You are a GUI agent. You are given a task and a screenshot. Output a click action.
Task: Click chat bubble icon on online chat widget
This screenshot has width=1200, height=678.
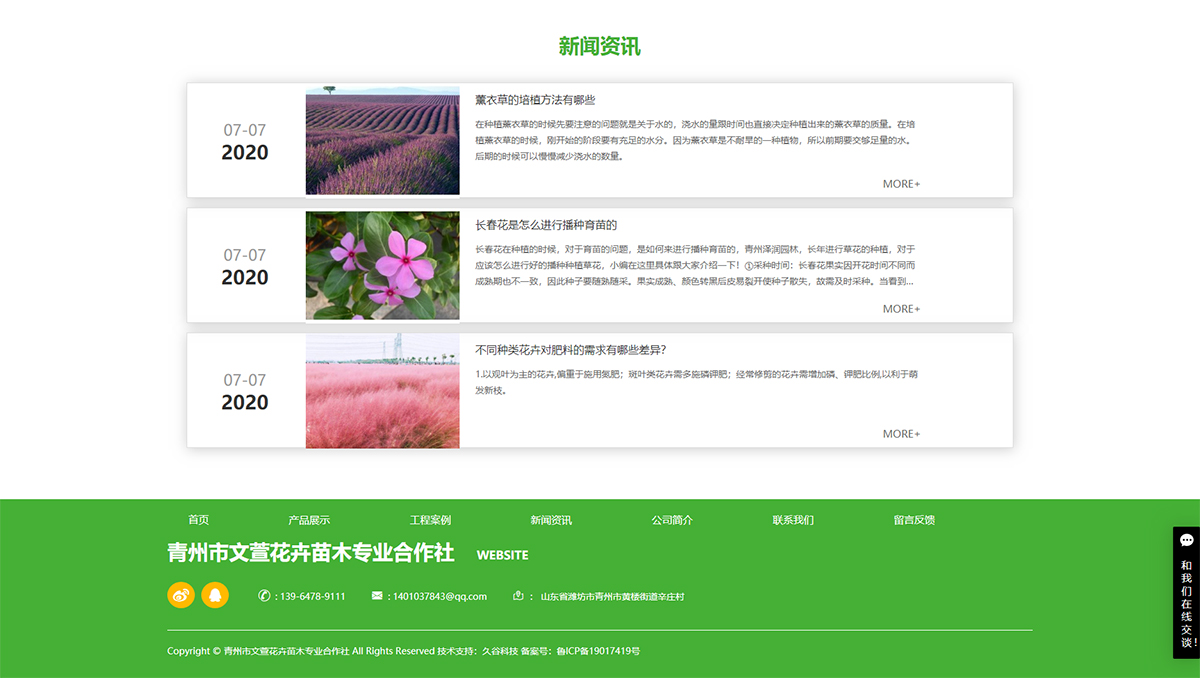(1187, 541)
